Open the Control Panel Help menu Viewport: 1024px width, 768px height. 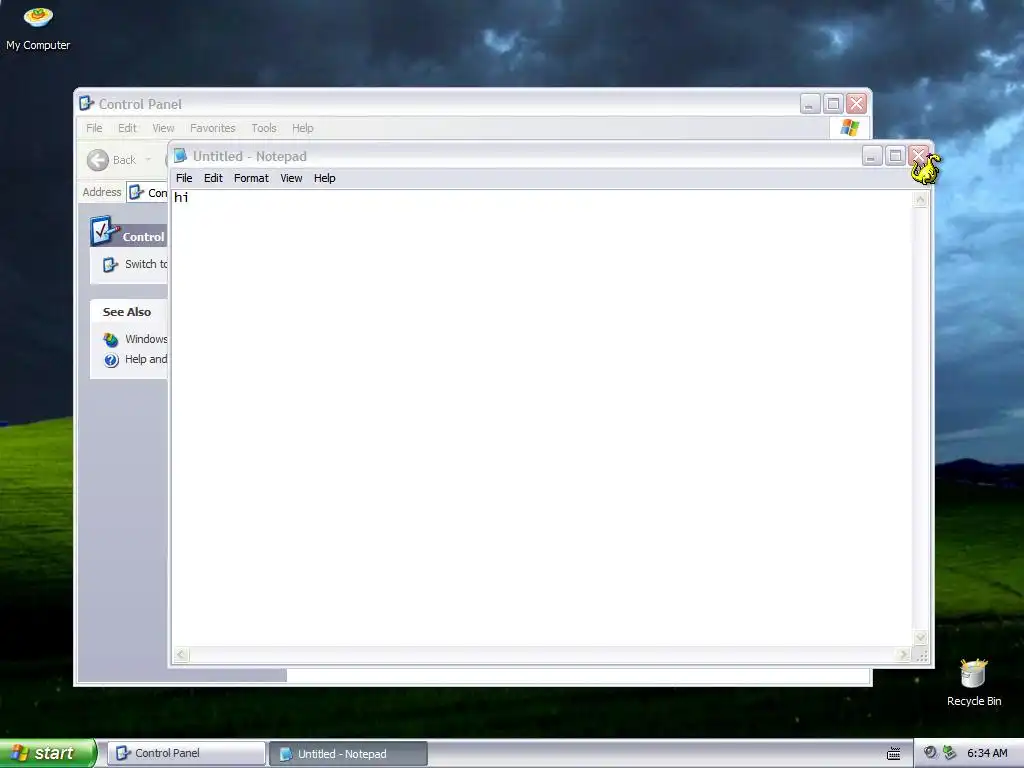[302, 128]
